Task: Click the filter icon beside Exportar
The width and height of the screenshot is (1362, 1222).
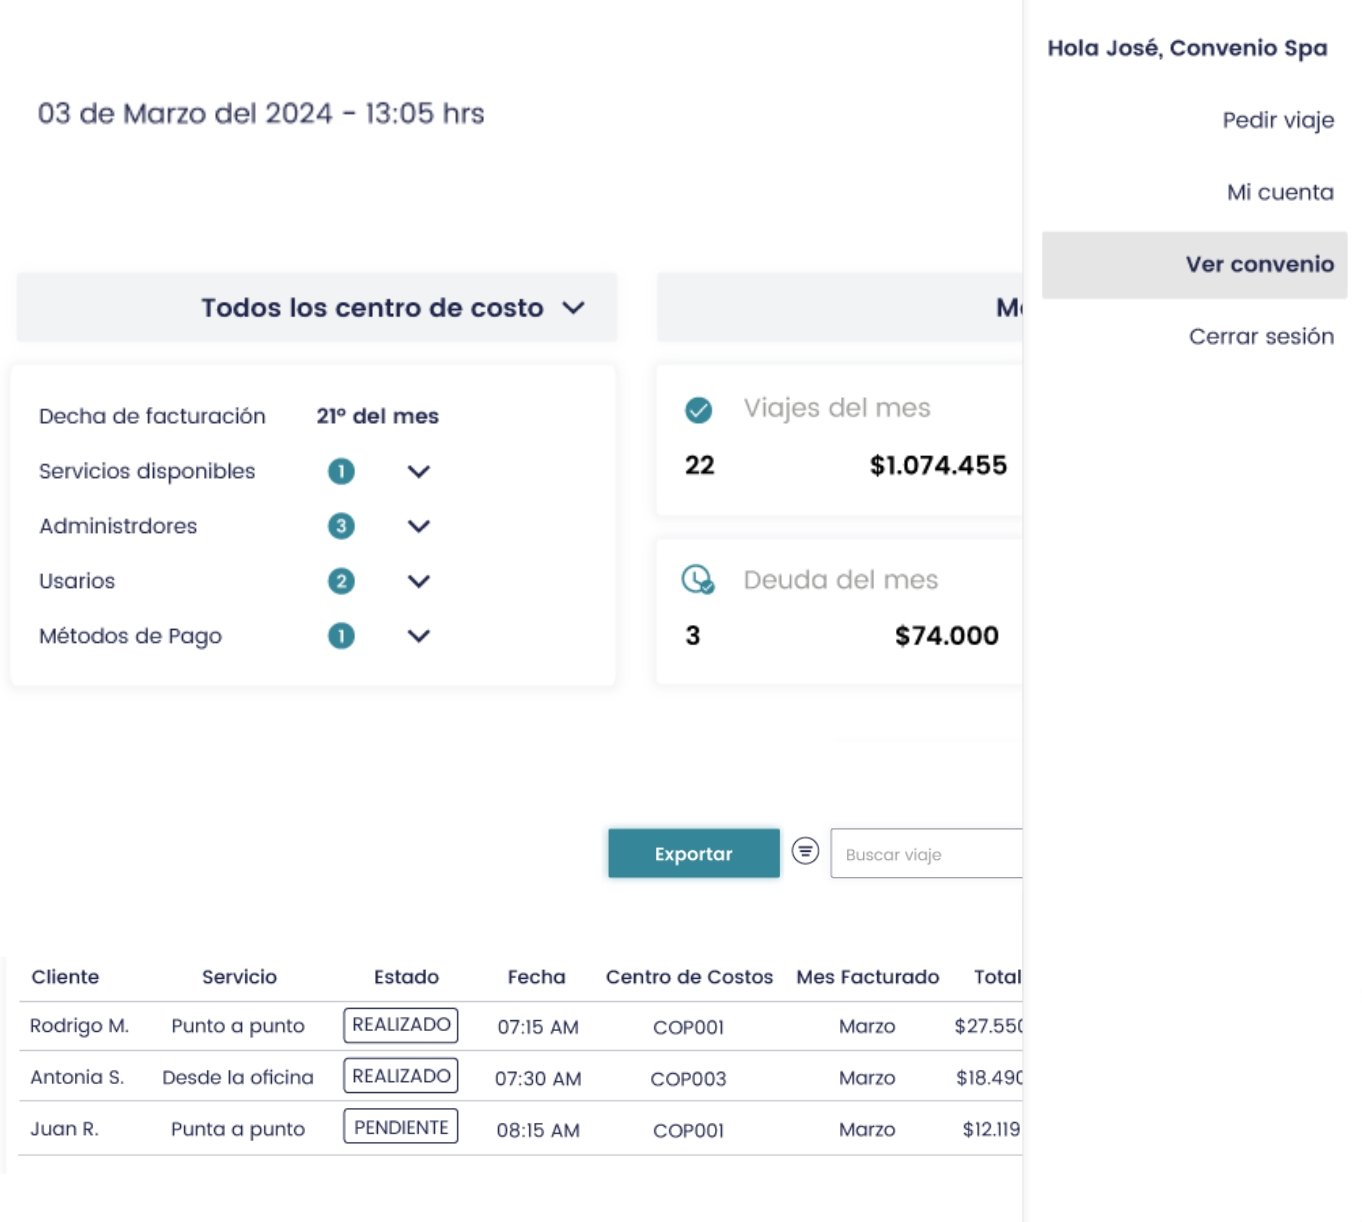Action: coord(805,851)
